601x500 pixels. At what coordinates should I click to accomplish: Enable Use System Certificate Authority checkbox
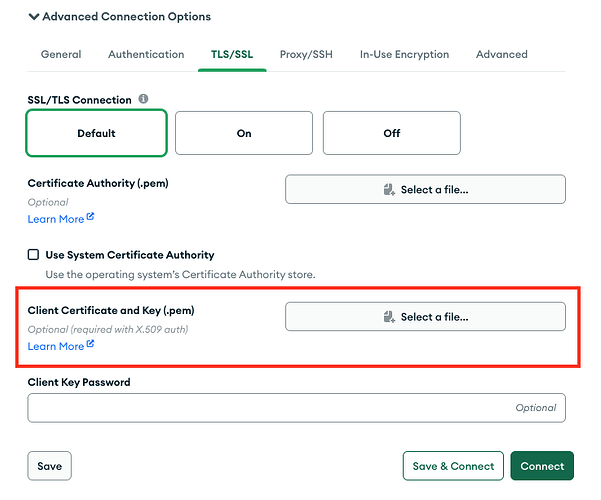(x=33, y=255)
